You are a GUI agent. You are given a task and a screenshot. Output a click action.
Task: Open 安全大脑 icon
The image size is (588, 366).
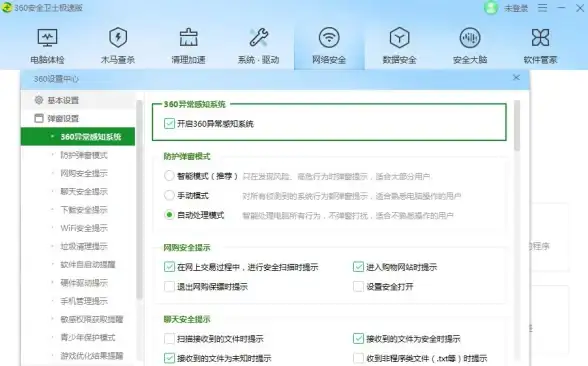pos(470,38)
